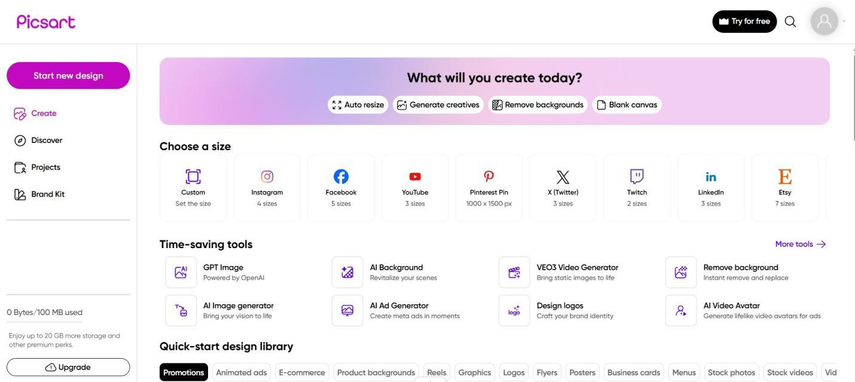
Task: Select the Animated ads tab
Action: [242, 373]
